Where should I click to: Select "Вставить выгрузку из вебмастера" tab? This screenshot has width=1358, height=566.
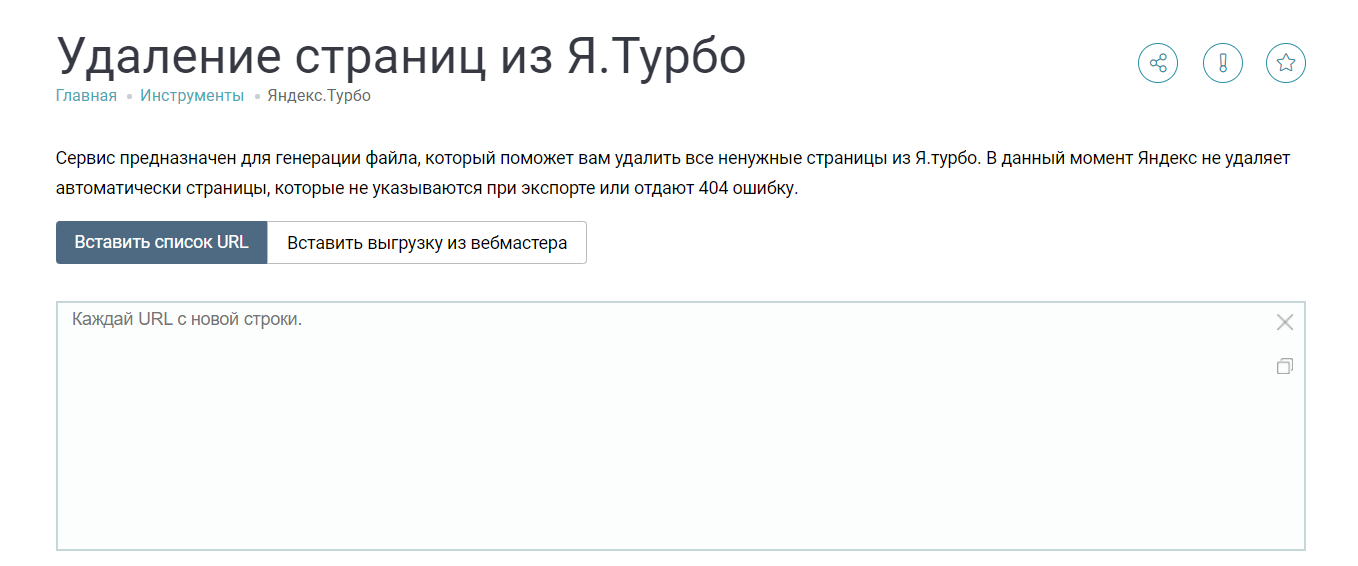point(427,243)
